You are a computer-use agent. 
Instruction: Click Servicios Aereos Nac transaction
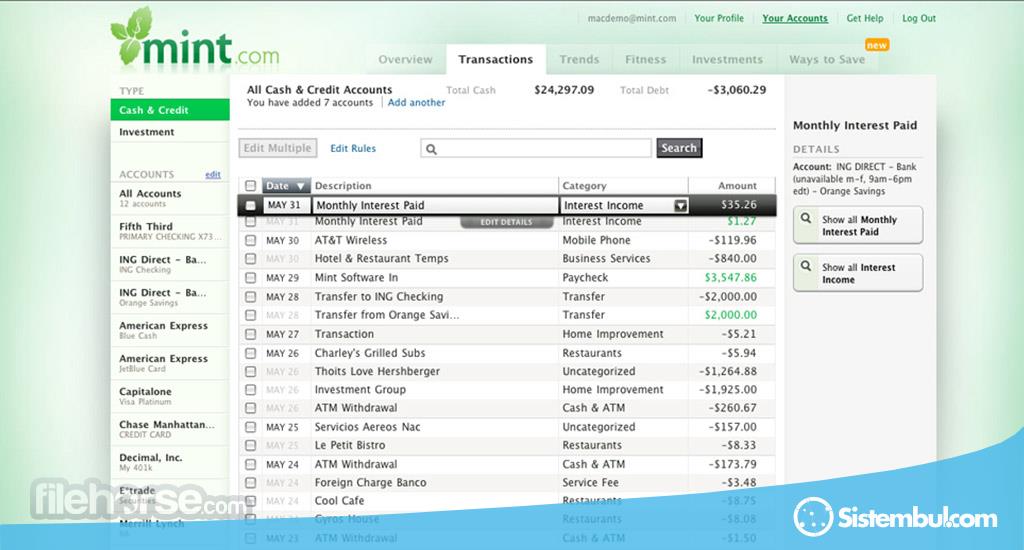click(368, 427)
